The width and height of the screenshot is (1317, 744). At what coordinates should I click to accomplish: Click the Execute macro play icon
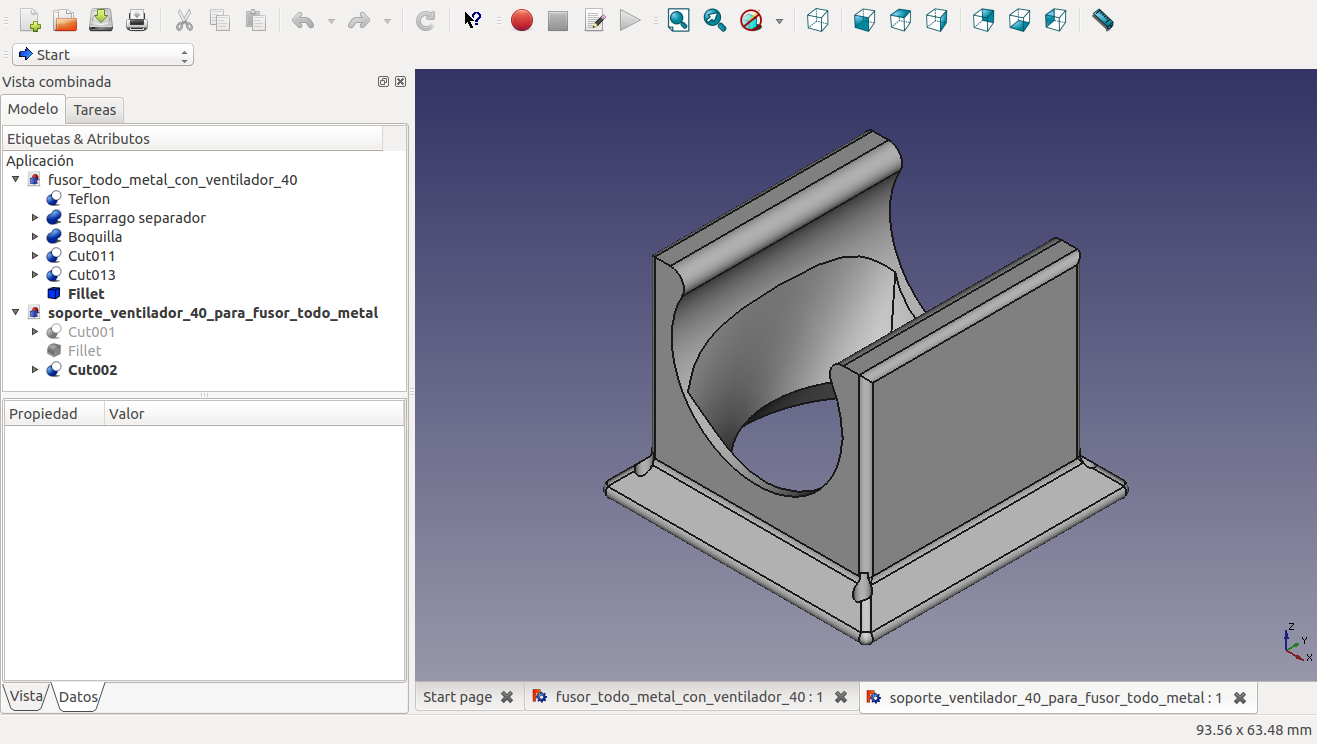pos(629,20)
